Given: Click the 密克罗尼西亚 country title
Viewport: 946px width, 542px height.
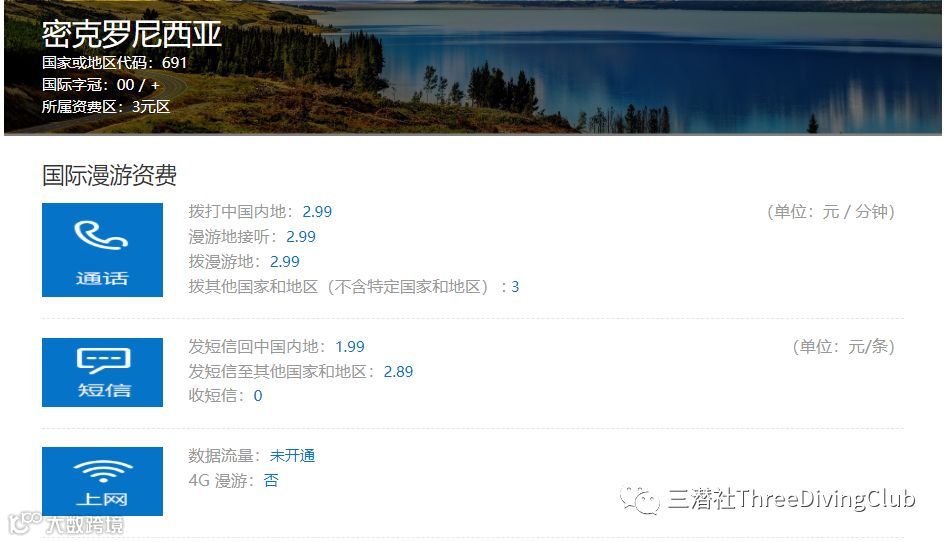Looking at the screenshot, I should tap(132, 34).
